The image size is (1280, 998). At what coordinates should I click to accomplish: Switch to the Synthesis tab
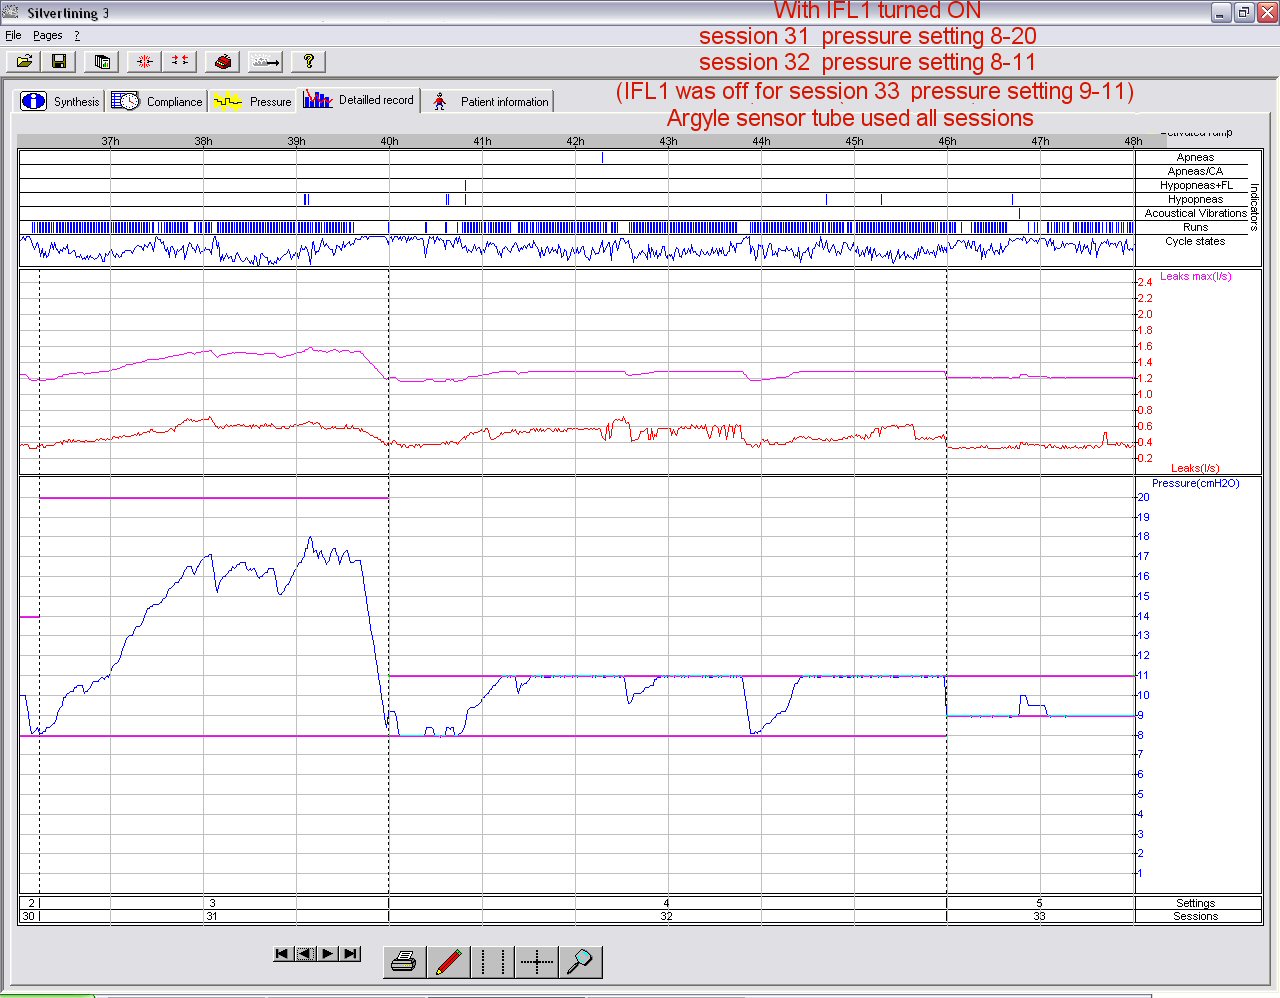point(61,101)
